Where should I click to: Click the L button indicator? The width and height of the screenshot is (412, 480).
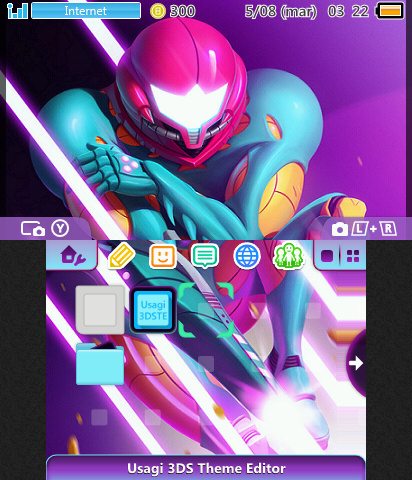[x=360, y=229]
